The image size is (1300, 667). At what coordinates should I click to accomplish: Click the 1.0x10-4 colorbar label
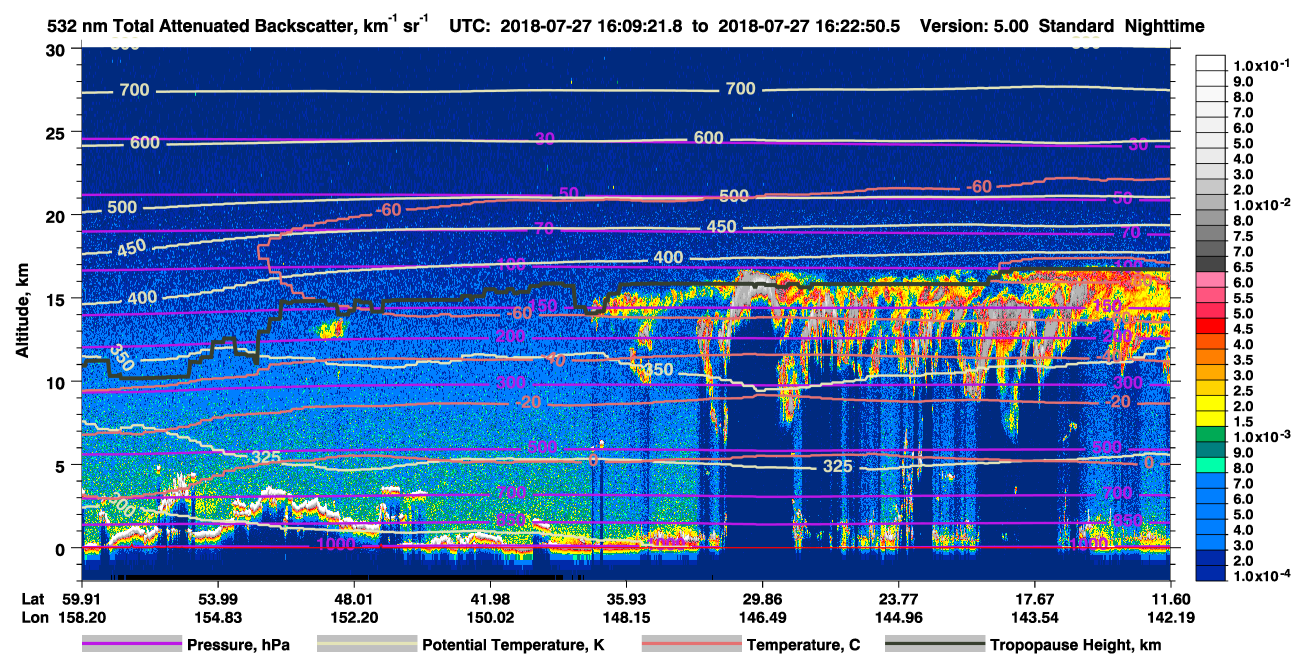click(1262, 576)
